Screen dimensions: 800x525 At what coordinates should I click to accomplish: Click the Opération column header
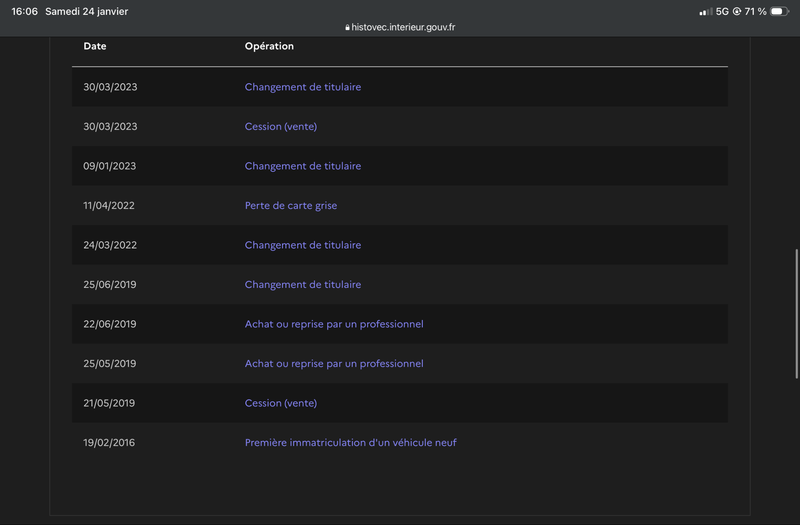[269, 46]
